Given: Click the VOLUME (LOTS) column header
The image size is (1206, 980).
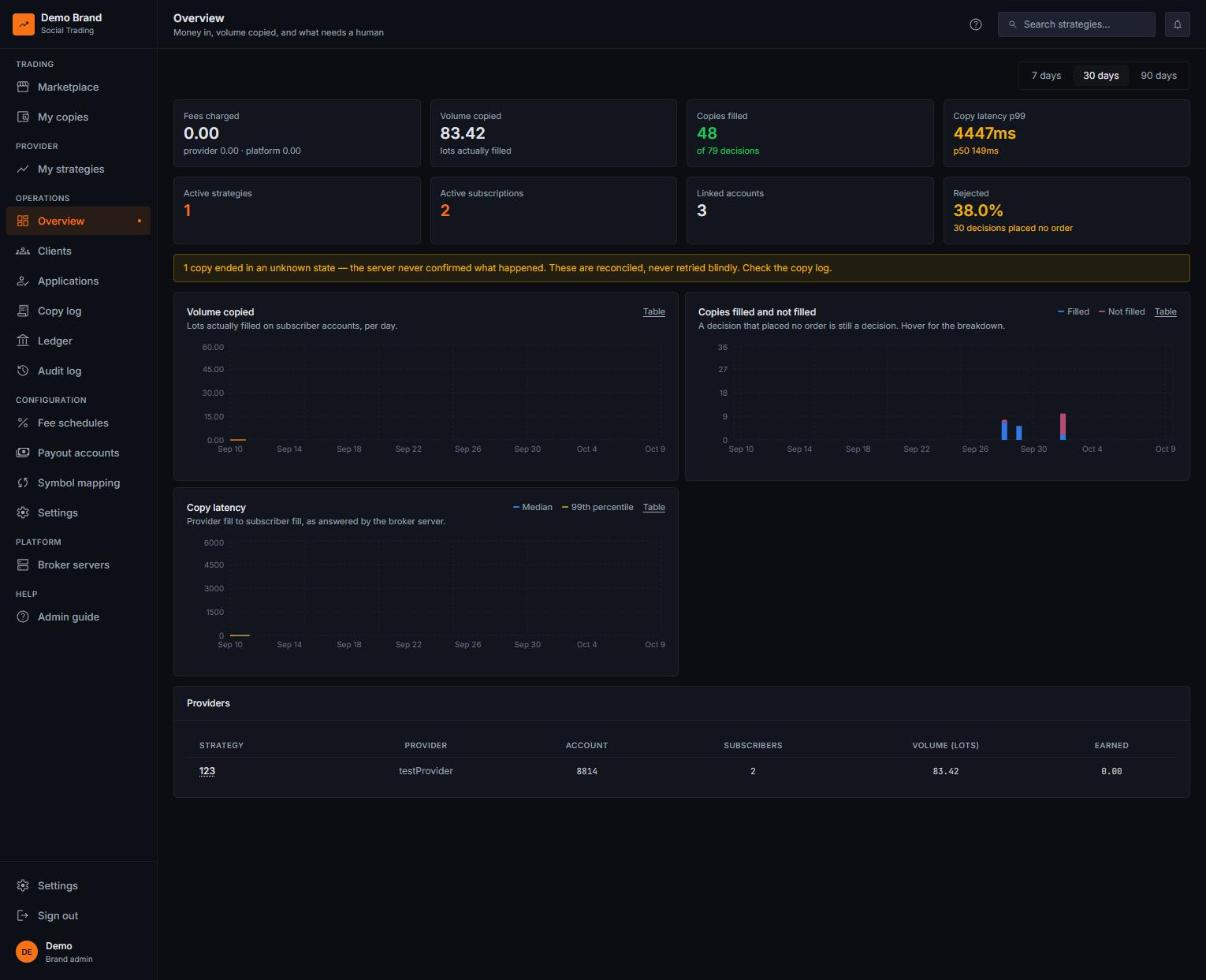Looking at the screenshot, I should [945, 745].
